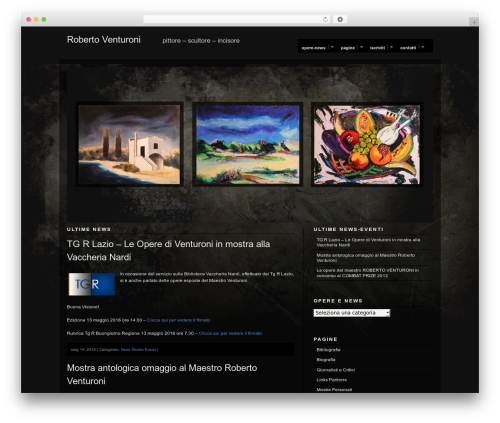Open the Mostre Personali page link
This screenshot has height=423, width=500.
tap(334, 389)
